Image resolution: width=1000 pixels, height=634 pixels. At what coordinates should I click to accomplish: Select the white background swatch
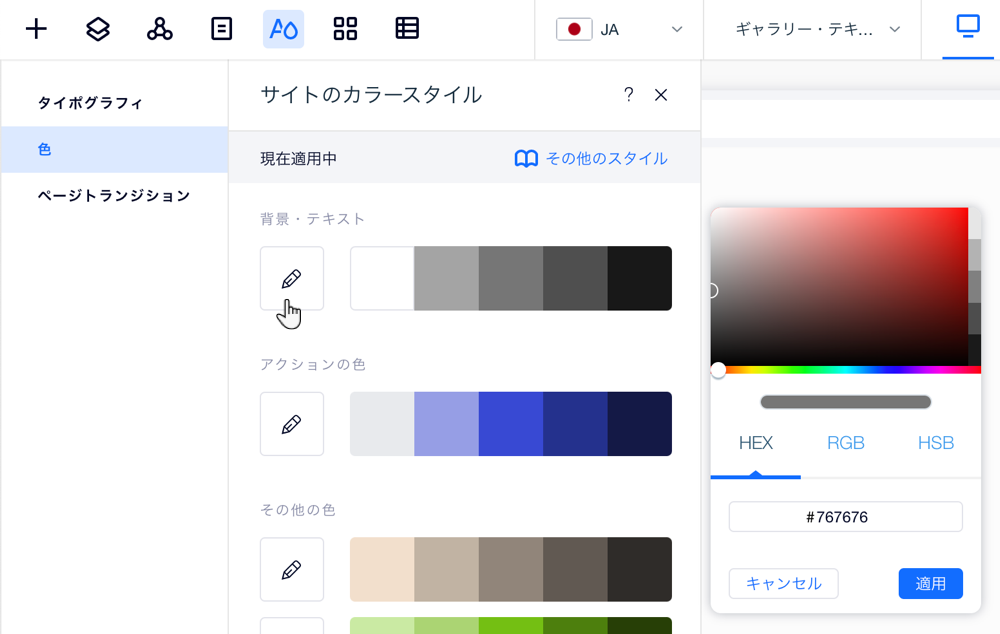pos(382,279)
